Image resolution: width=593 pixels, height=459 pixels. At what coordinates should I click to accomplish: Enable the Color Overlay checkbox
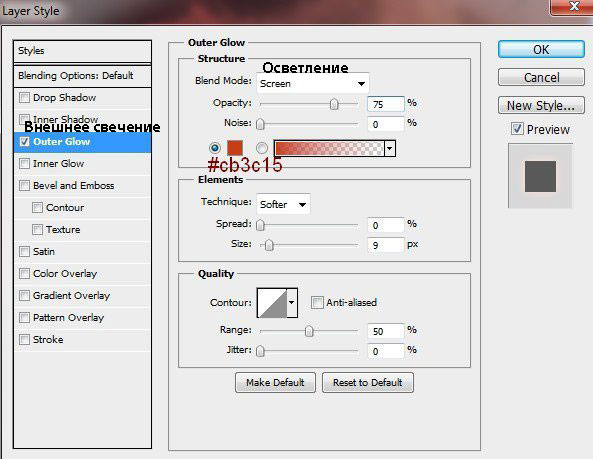(24, 273)
